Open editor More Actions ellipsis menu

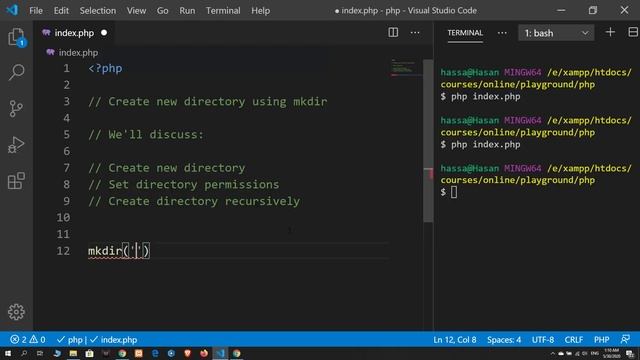point(415,33)
